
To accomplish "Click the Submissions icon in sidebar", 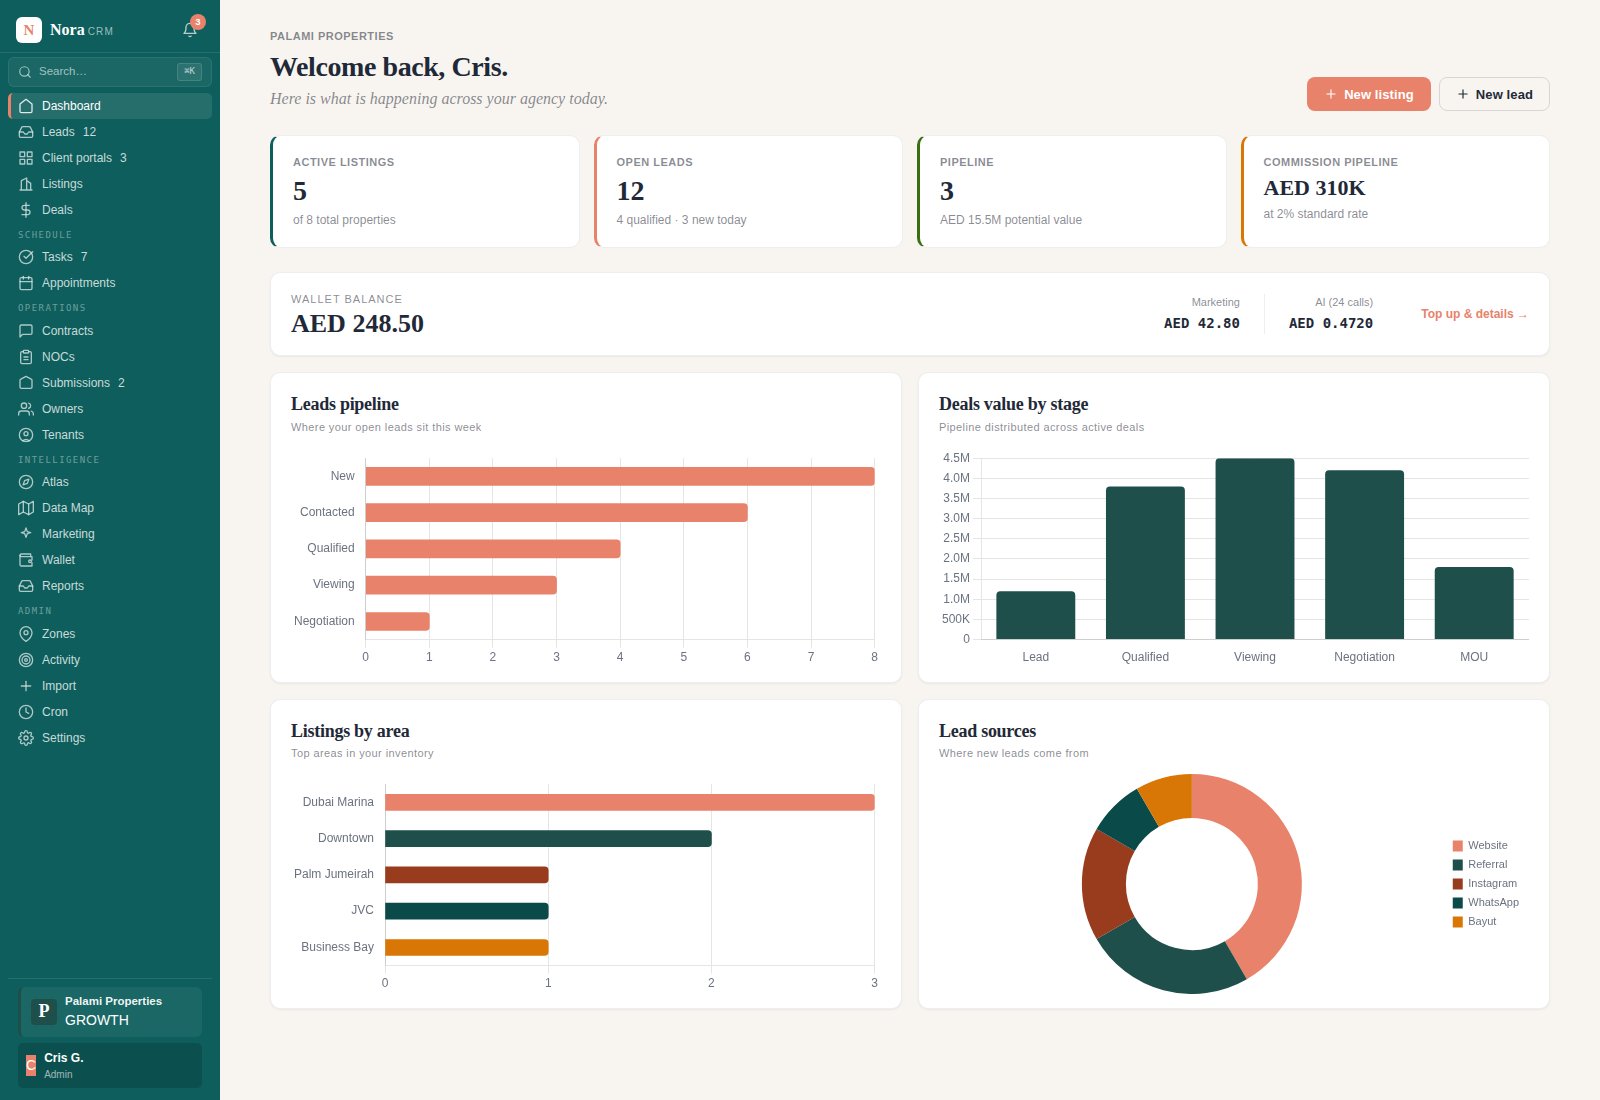I will (26, 383).
